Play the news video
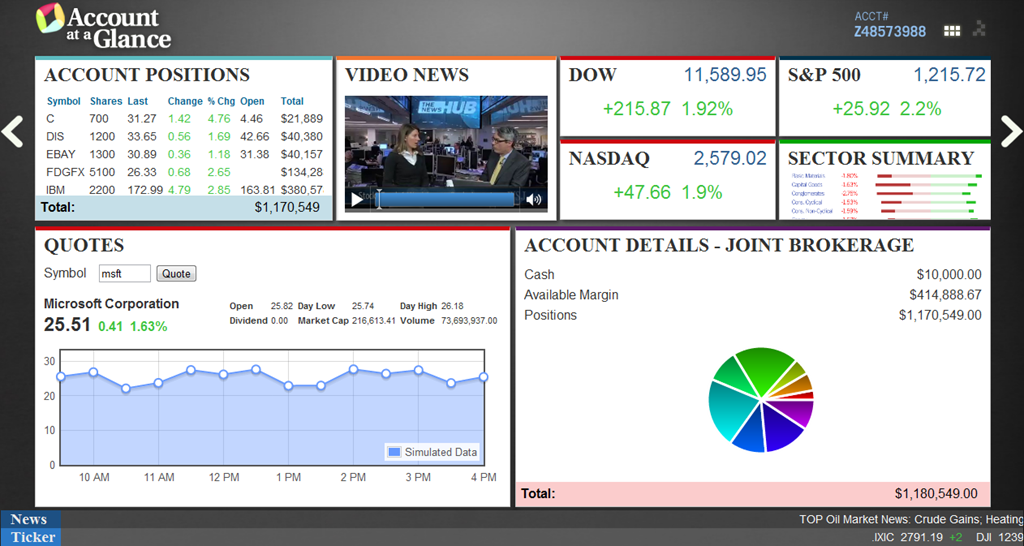1024x546 pixels. (357, 200)
